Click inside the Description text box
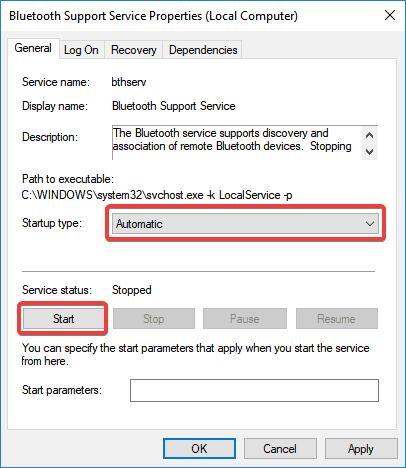The width and height of the screenshot is (406, 468). [237, 143]
